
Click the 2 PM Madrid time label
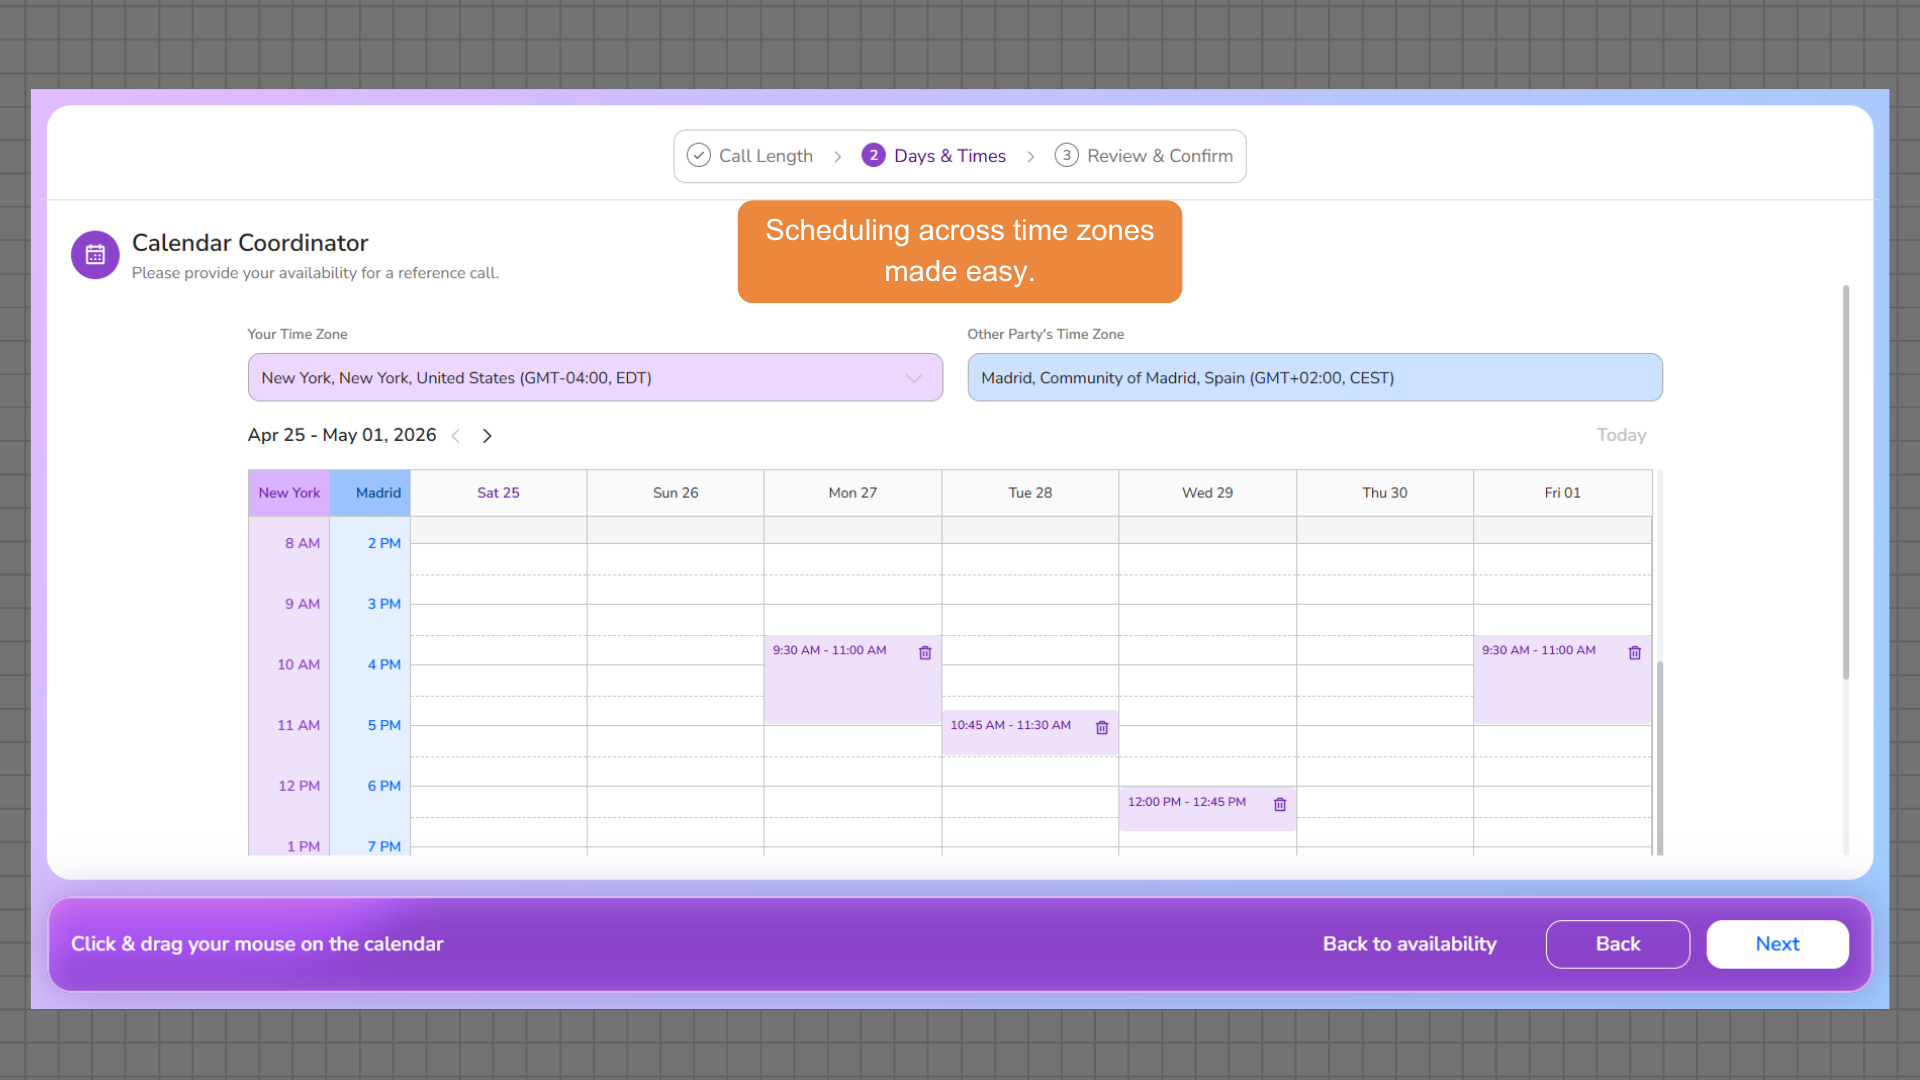click(x=384, y=544)
